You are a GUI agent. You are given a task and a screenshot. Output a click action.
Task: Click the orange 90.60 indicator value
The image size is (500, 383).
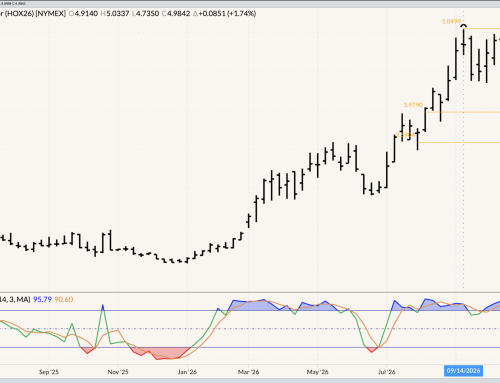click(x=64, y=299)
